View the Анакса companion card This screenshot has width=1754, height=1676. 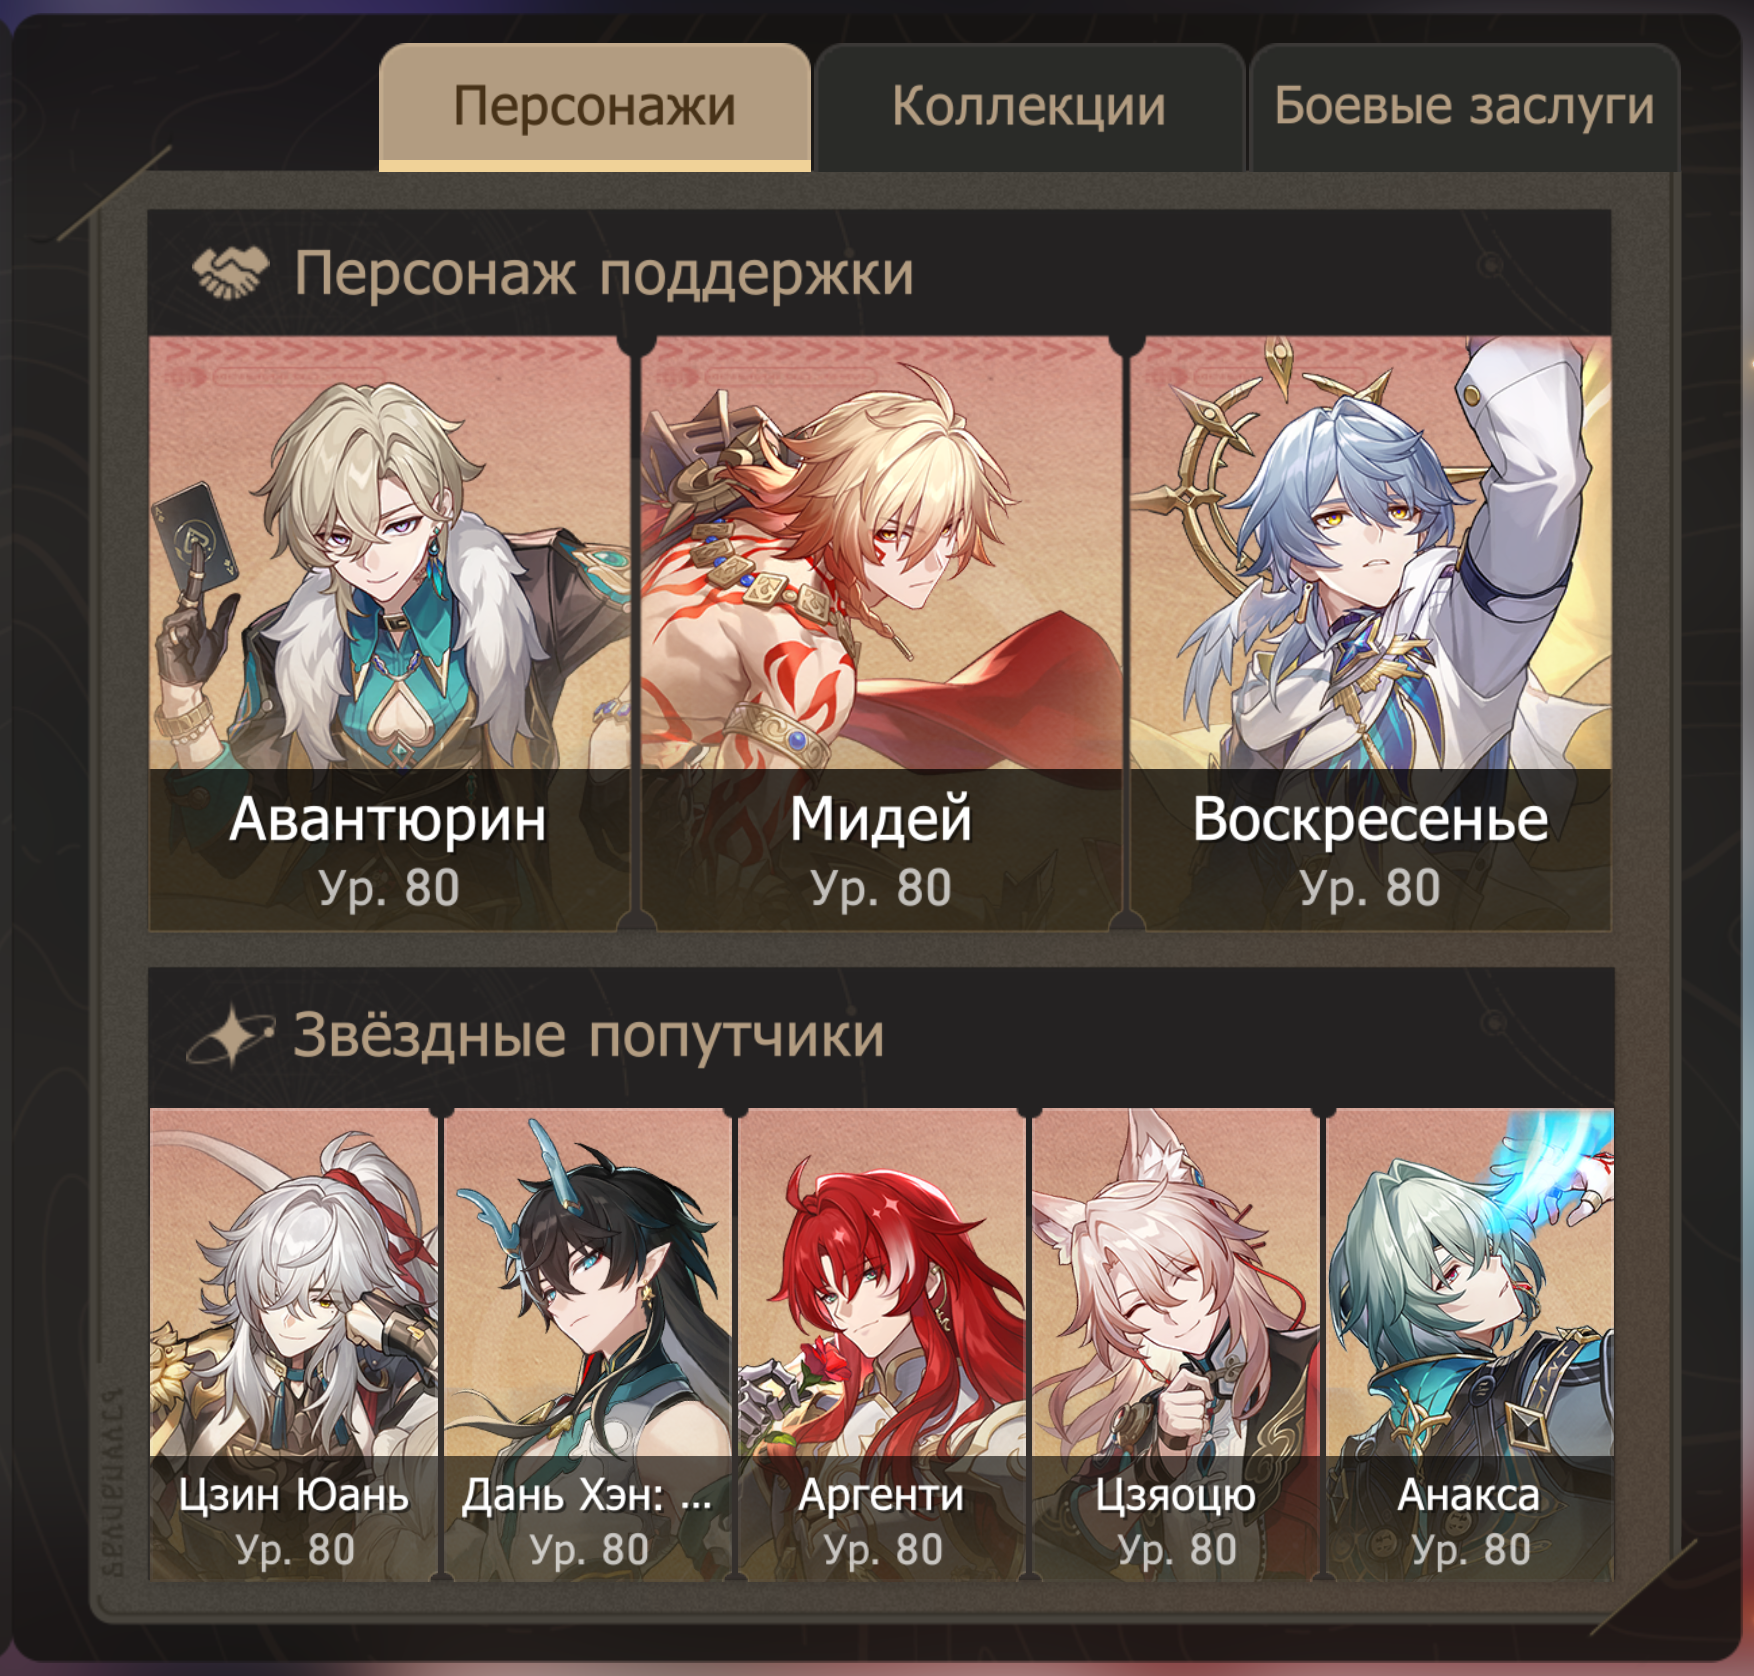[x=1470, y=1344]
